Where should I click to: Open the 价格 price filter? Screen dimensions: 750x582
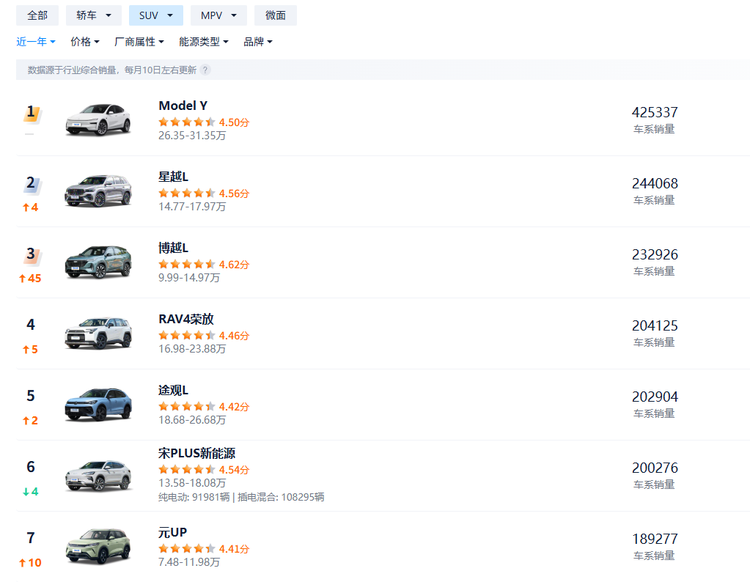point(85,42)
